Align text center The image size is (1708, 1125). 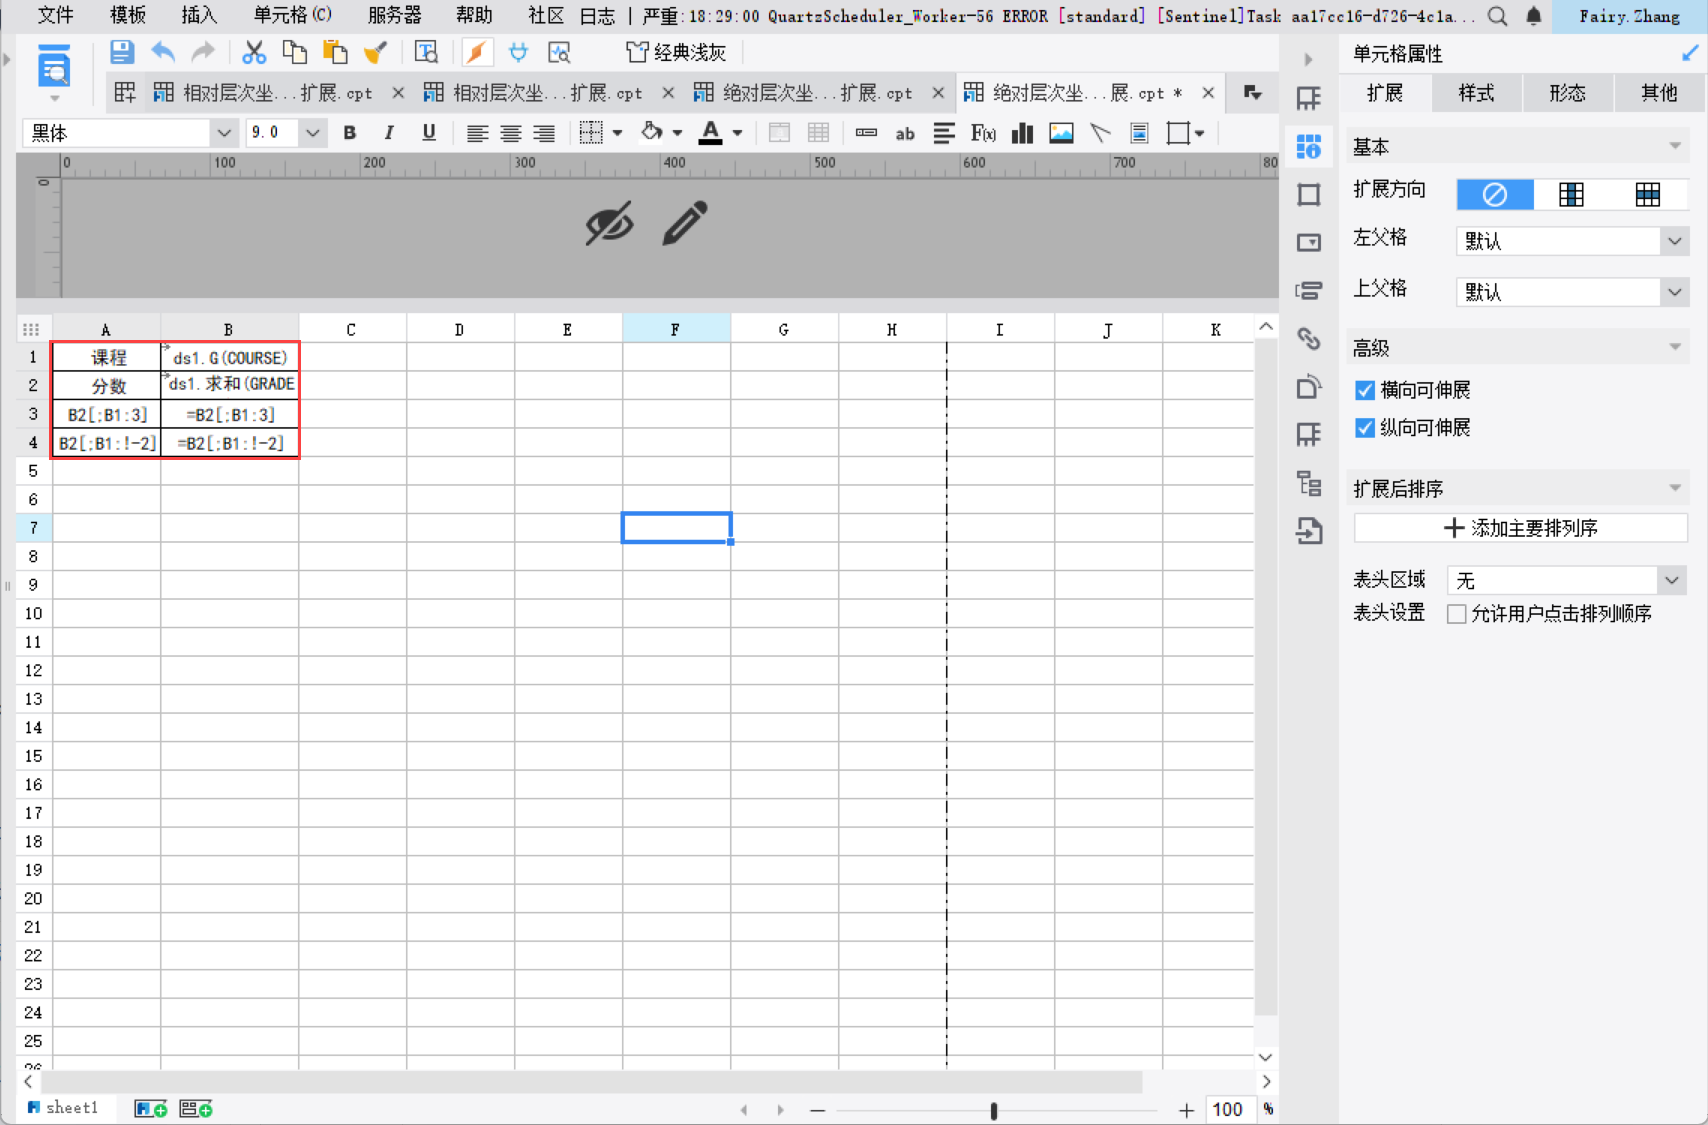(x=511, y=133)
